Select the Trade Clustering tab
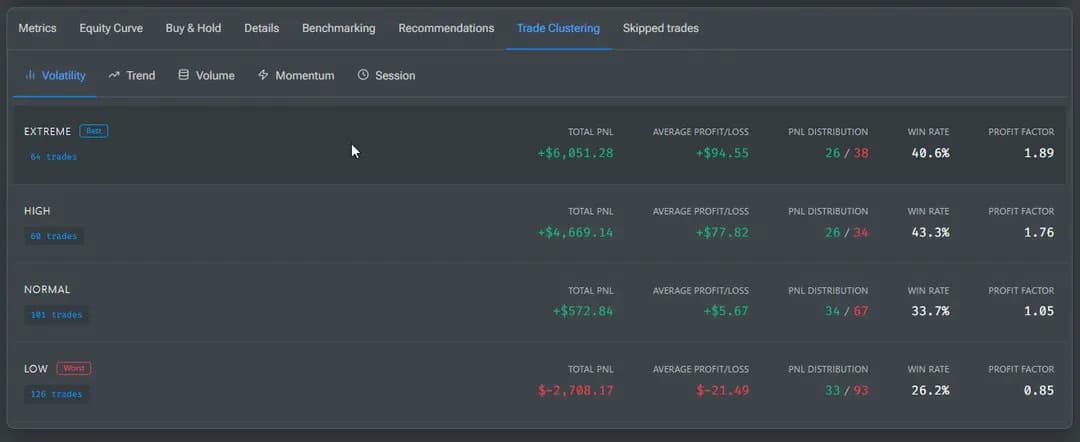Screen dimensions: 1080x442 559,28
